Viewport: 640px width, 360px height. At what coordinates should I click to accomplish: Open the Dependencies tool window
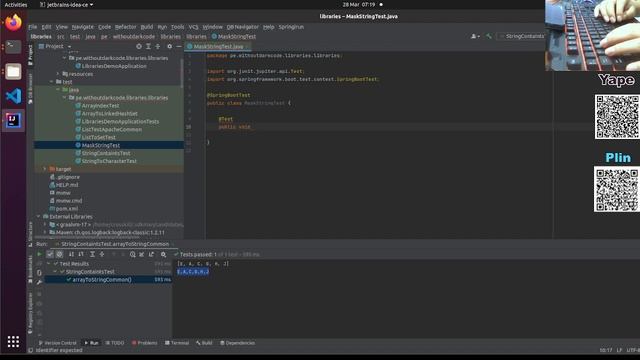(x=238, y=343)
